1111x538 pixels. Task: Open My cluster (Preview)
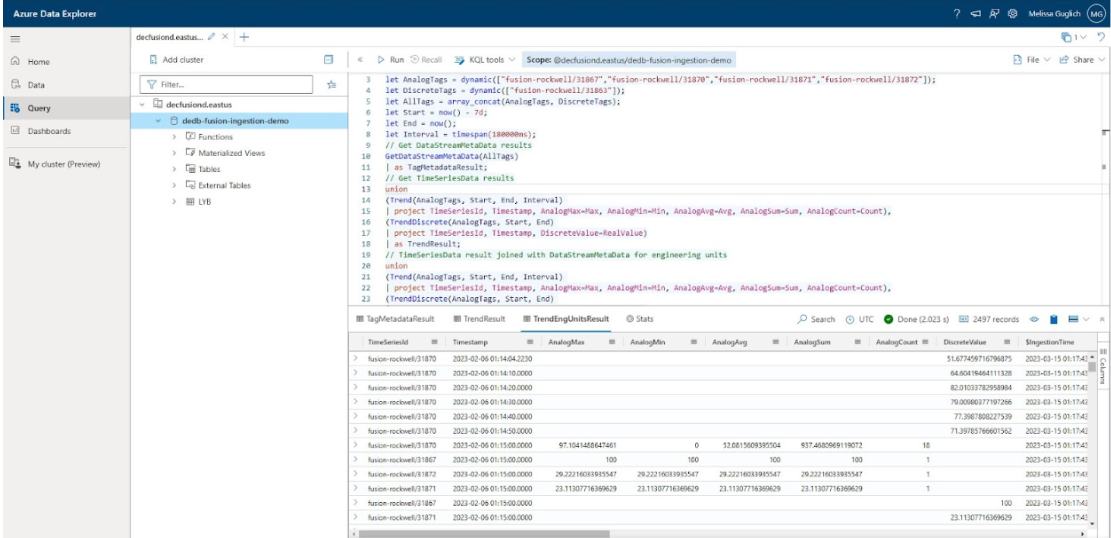coord(64,164)
